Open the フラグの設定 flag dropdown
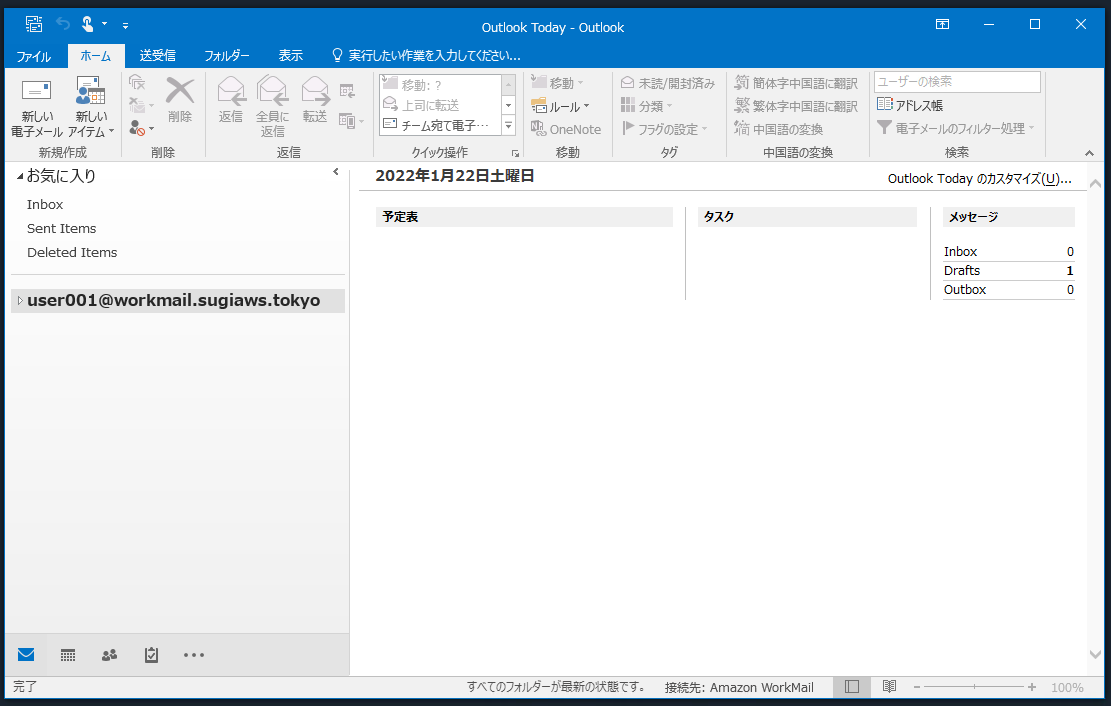The image size is (1111, 706). point(665,129)
